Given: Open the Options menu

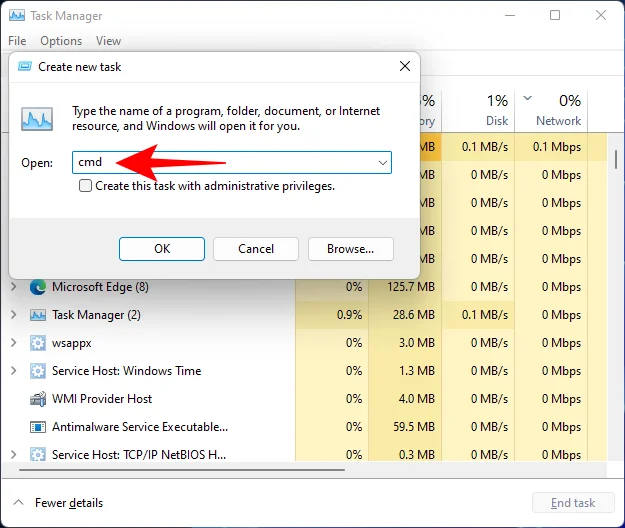Looking at the screenshot, I should [x=61, y=41].
